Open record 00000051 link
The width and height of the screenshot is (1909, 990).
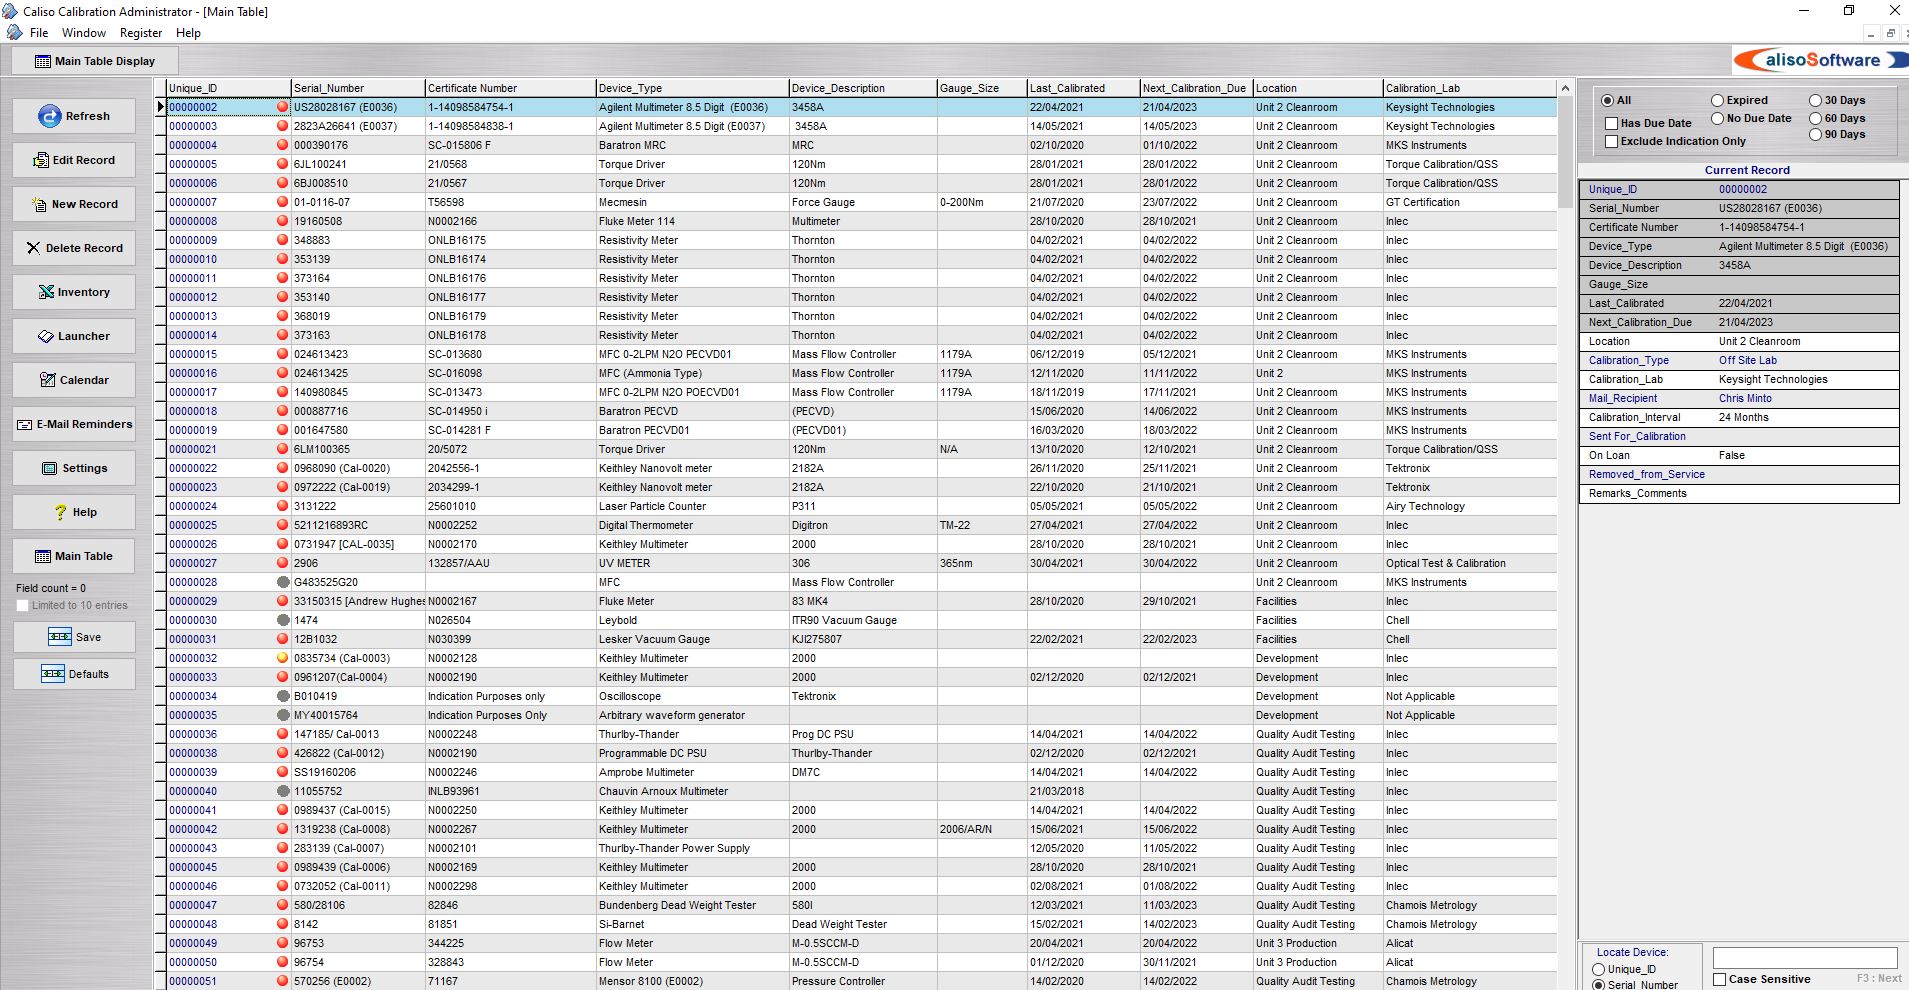tap(193, 981)
